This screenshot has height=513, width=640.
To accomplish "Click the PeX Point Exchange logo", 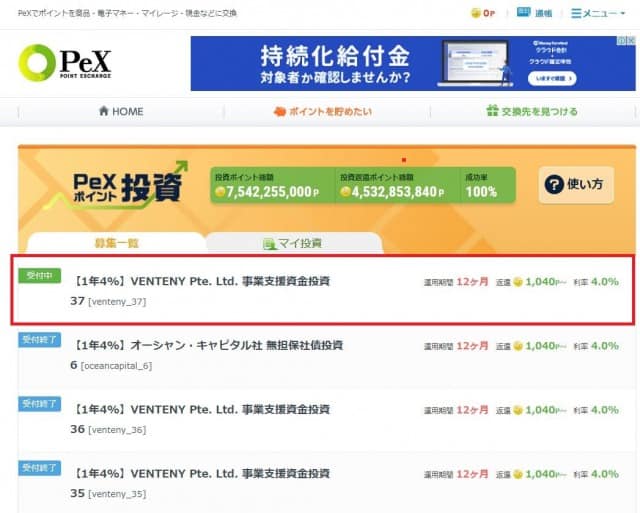I will pyautogui.click(x=65, y=62).
